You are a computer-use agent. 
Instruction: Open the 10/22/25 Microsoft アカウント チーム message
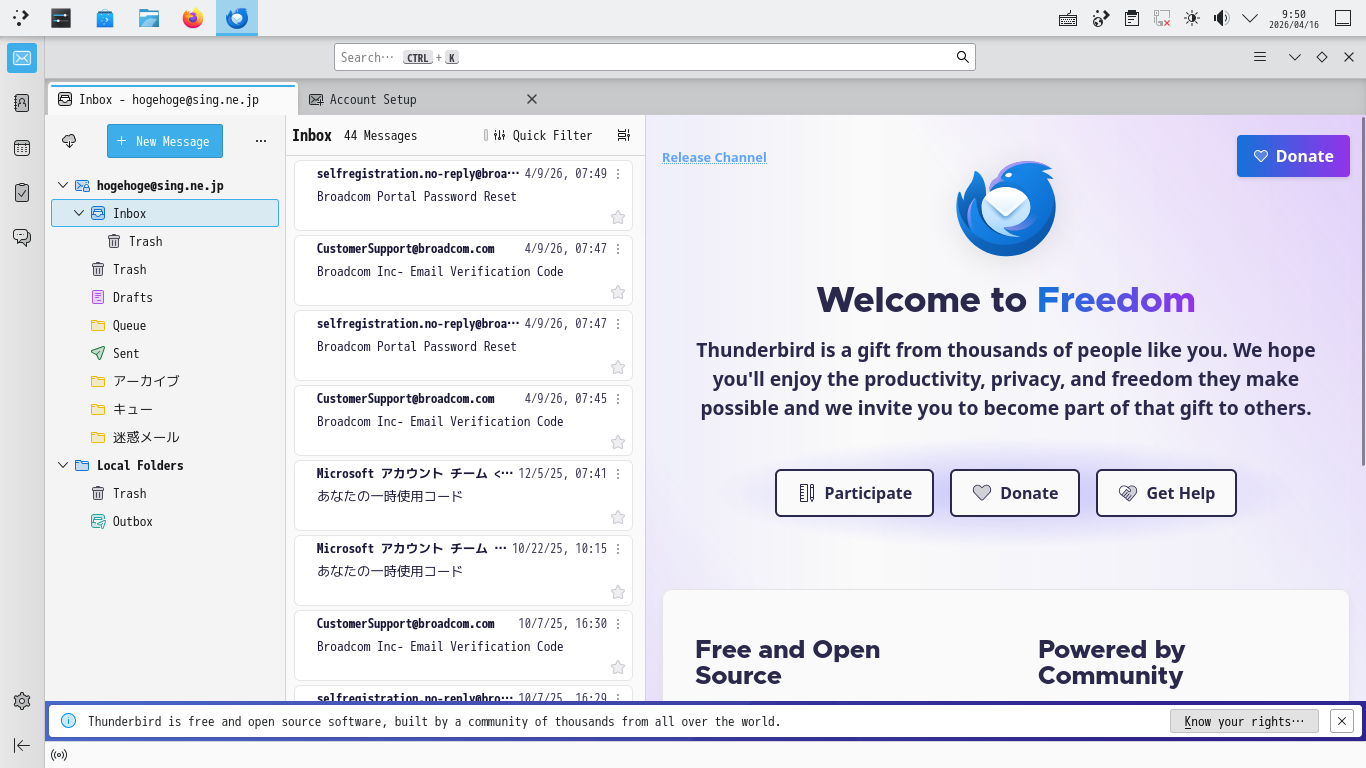tap(463, 571)
